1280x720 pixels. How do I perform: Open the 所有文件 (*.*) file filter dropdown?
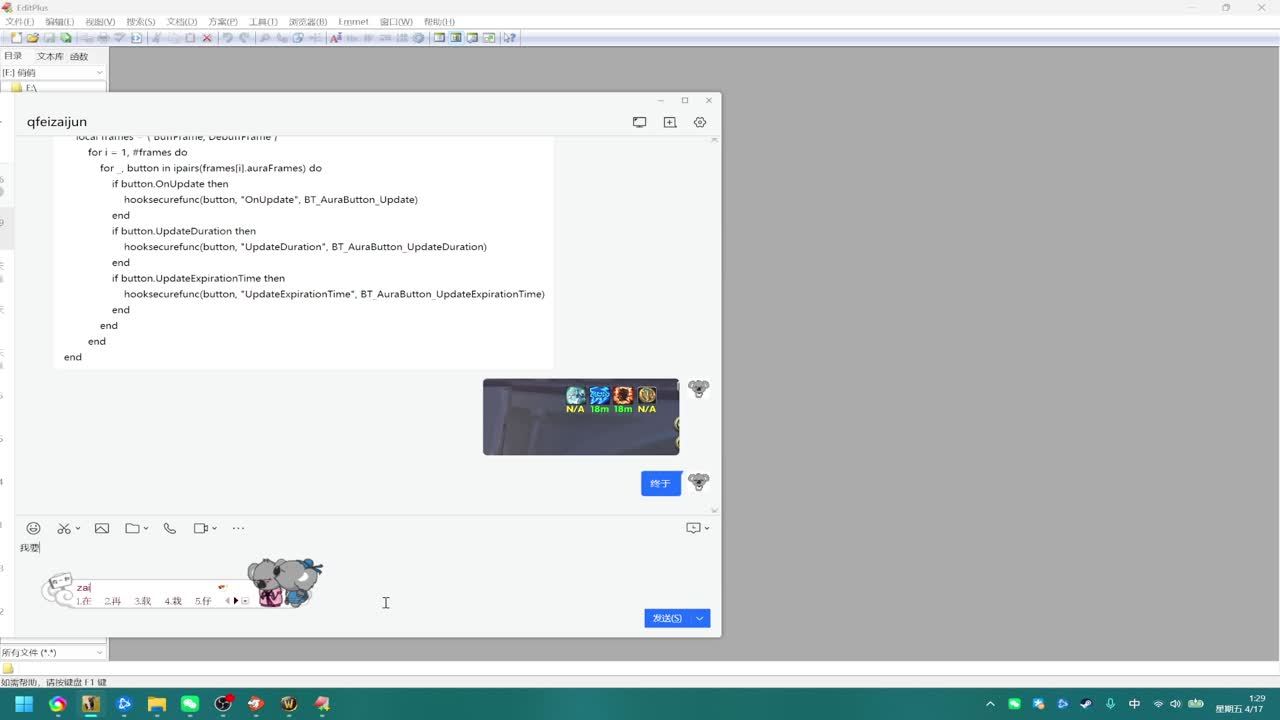coord(52,653)
